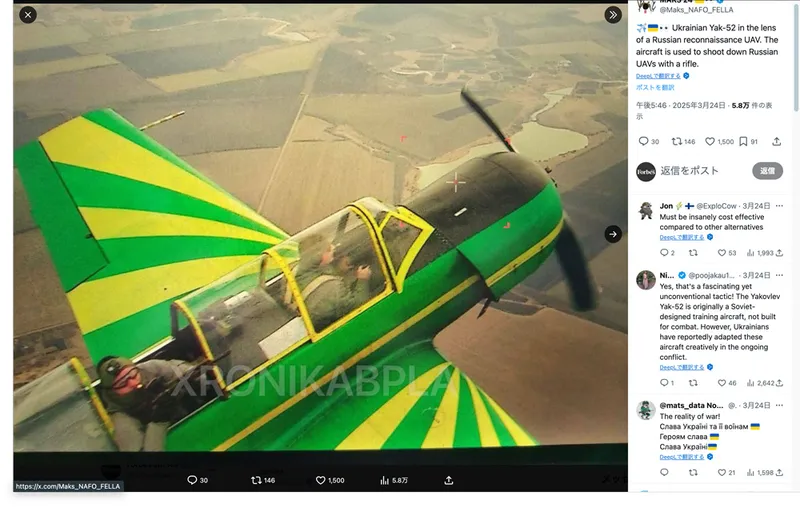800x507 pixels.
Task: Repost via the 146 icon in the side panel
Action: coord(683,141)
